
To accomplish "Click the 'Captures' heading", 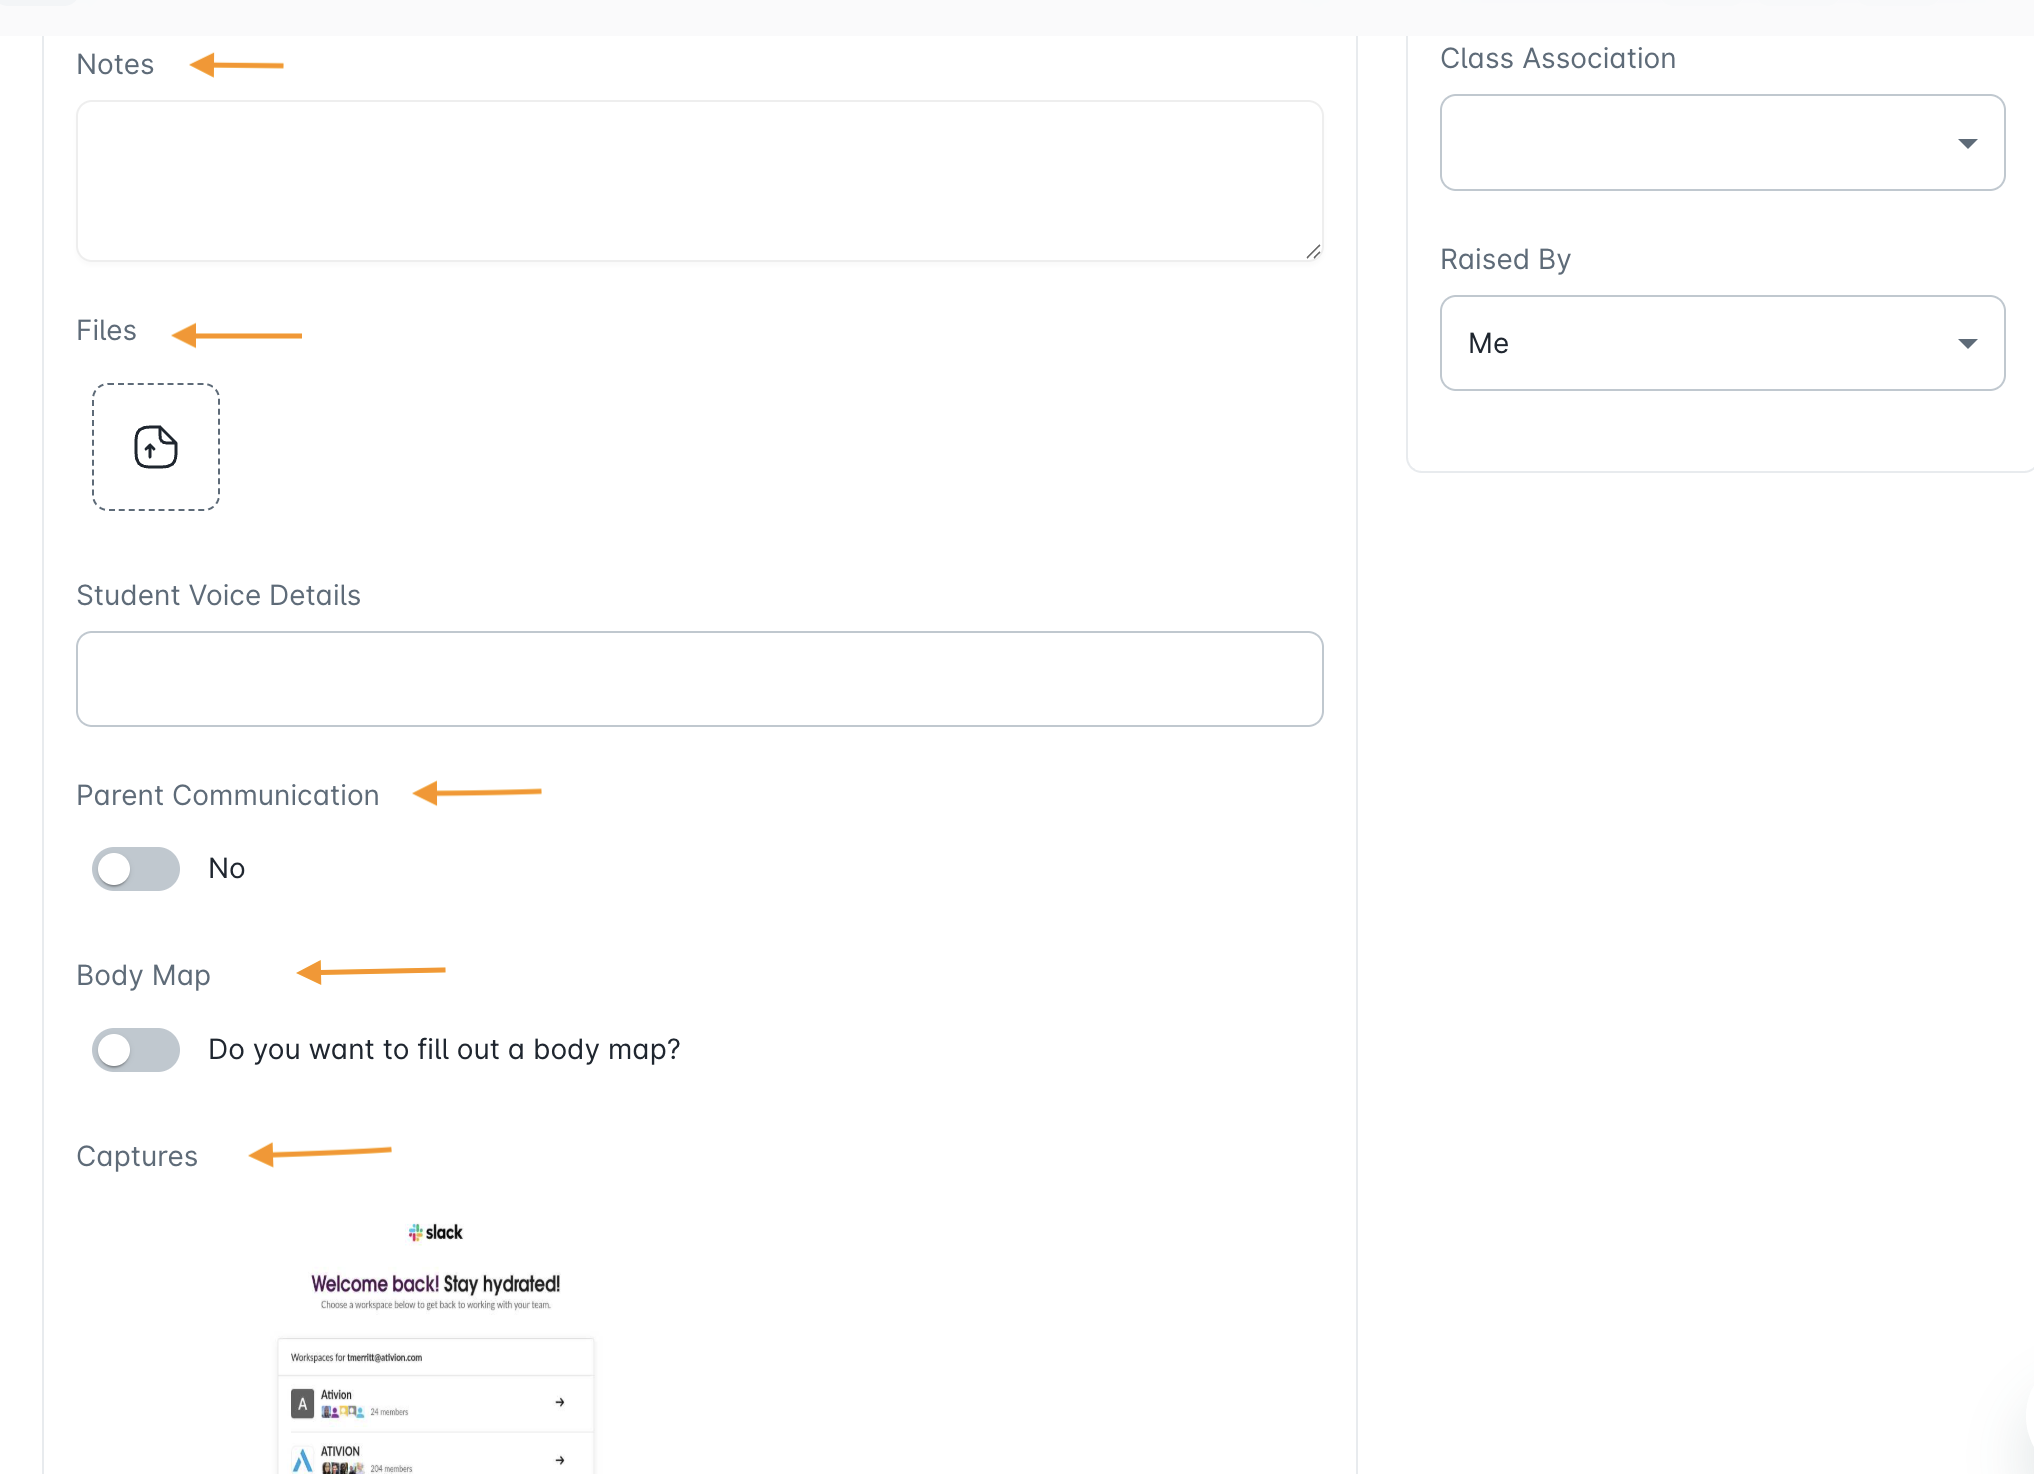I will [137, 1157].
